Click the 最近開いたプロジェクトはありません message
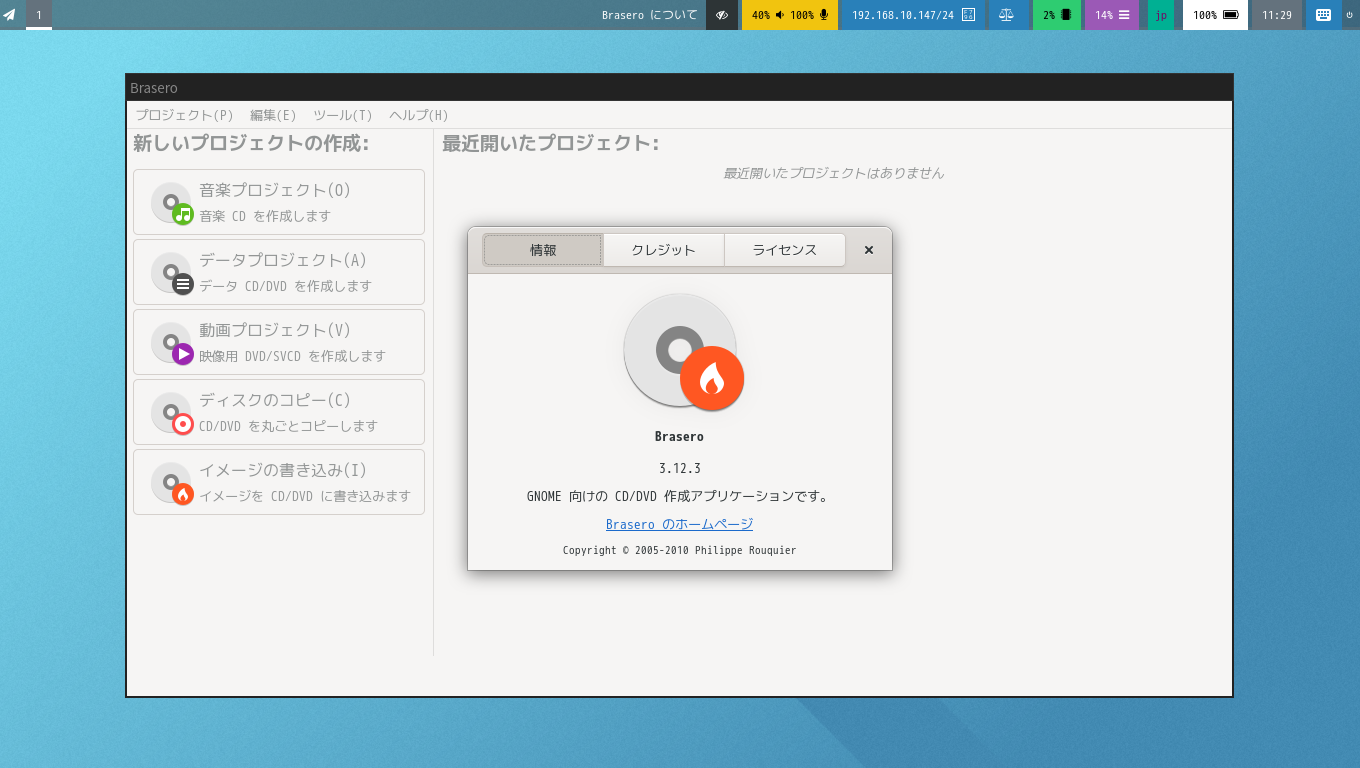 [x=833, y=173]
